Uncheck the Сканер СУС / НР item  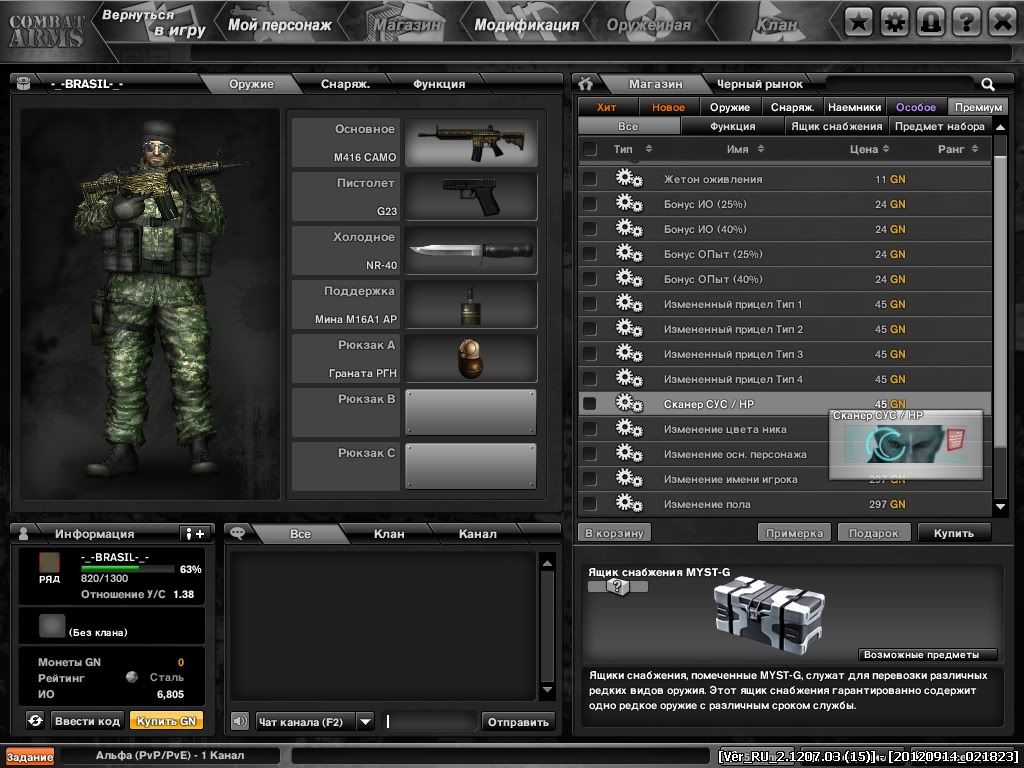[591, 404]
